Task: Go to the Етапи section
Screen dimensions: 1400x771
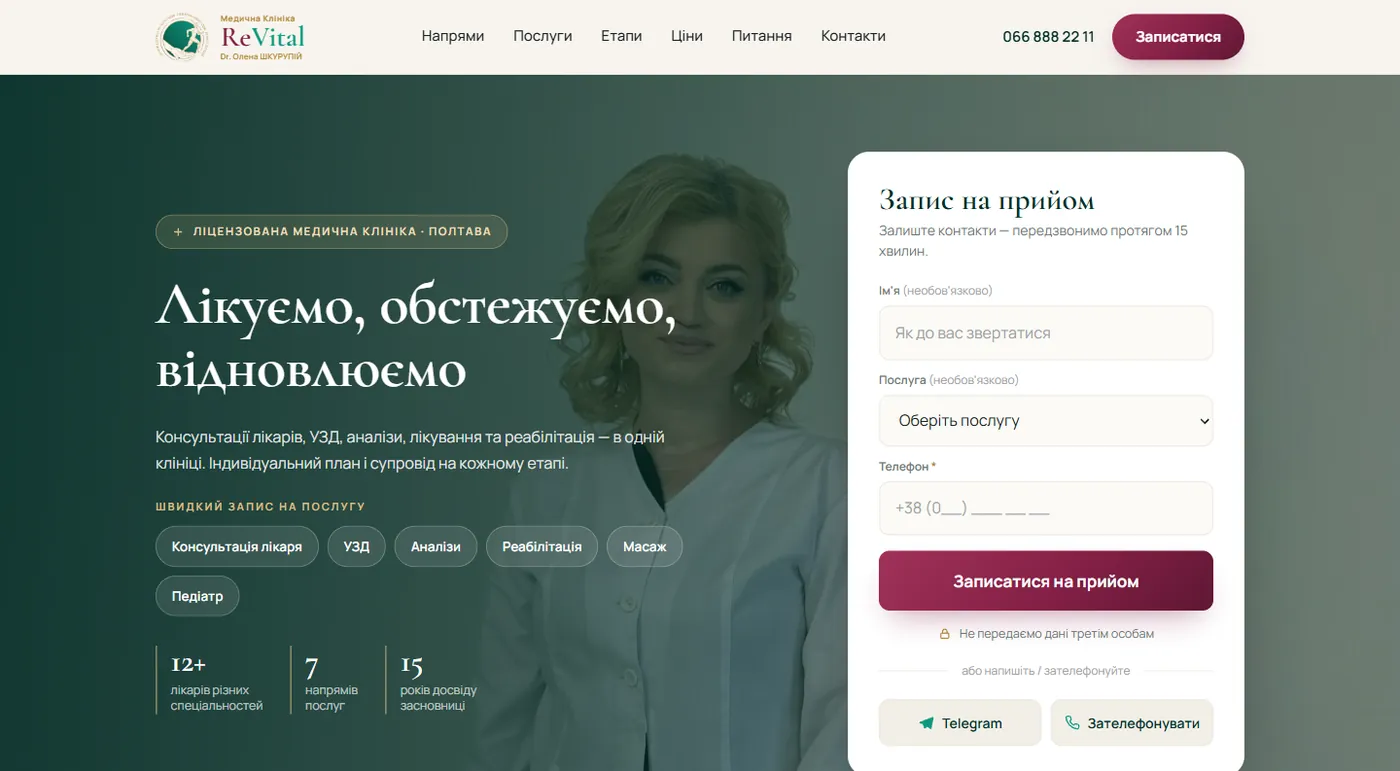Action: click(621, 36)
